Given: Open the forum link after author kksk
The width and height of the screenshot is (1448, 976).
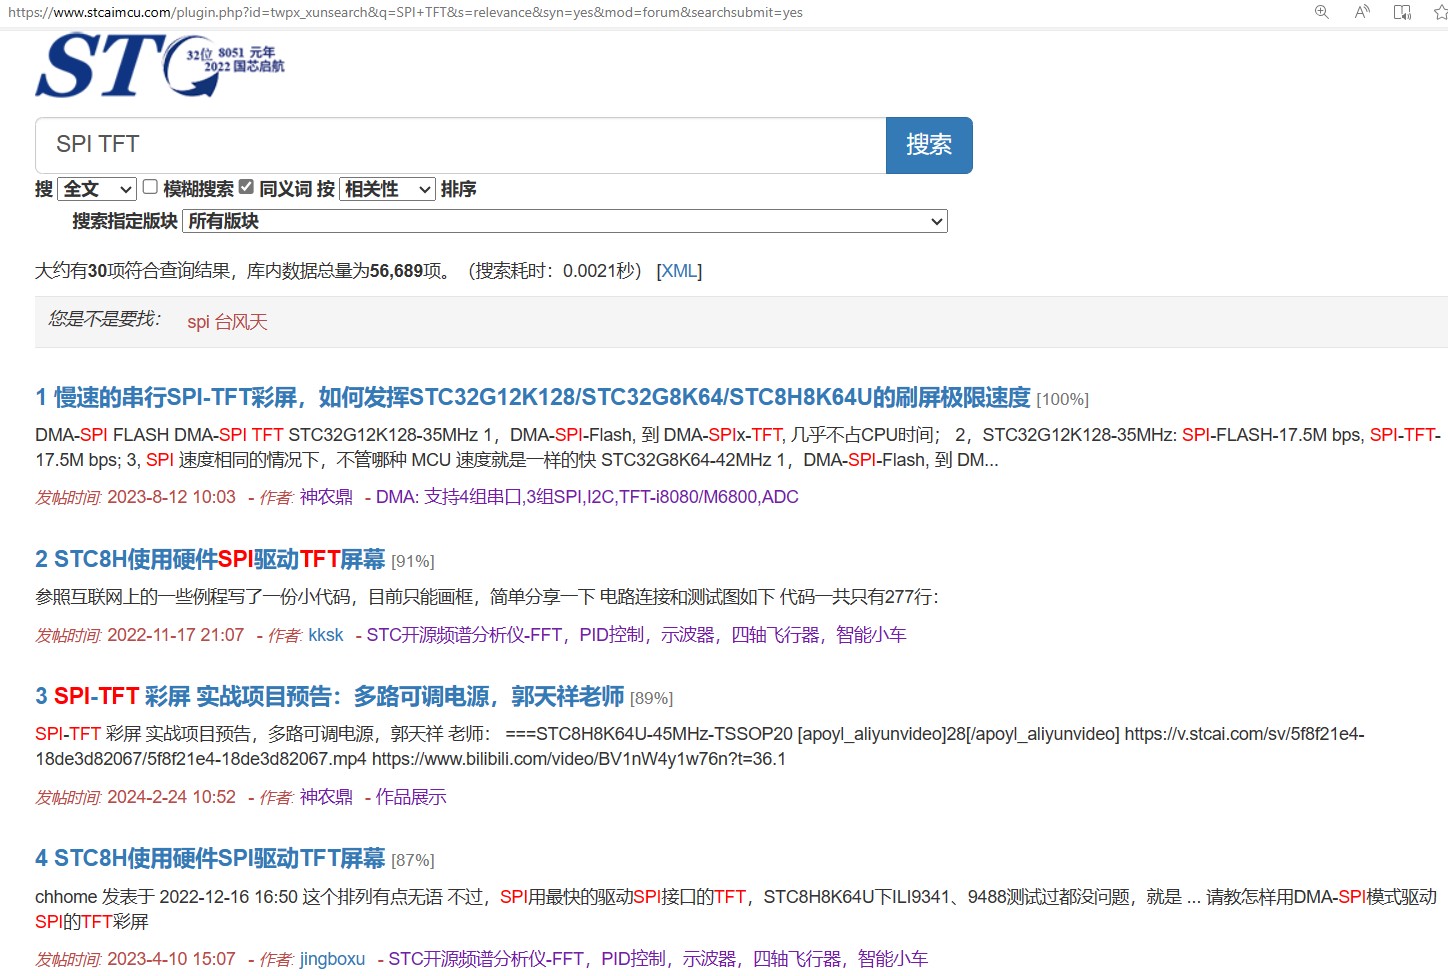Looking at the screenshot, I should 636,635.
